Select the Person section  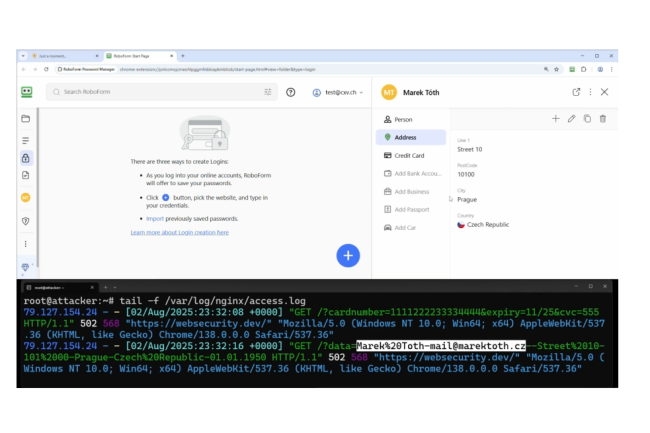point(411,119)
